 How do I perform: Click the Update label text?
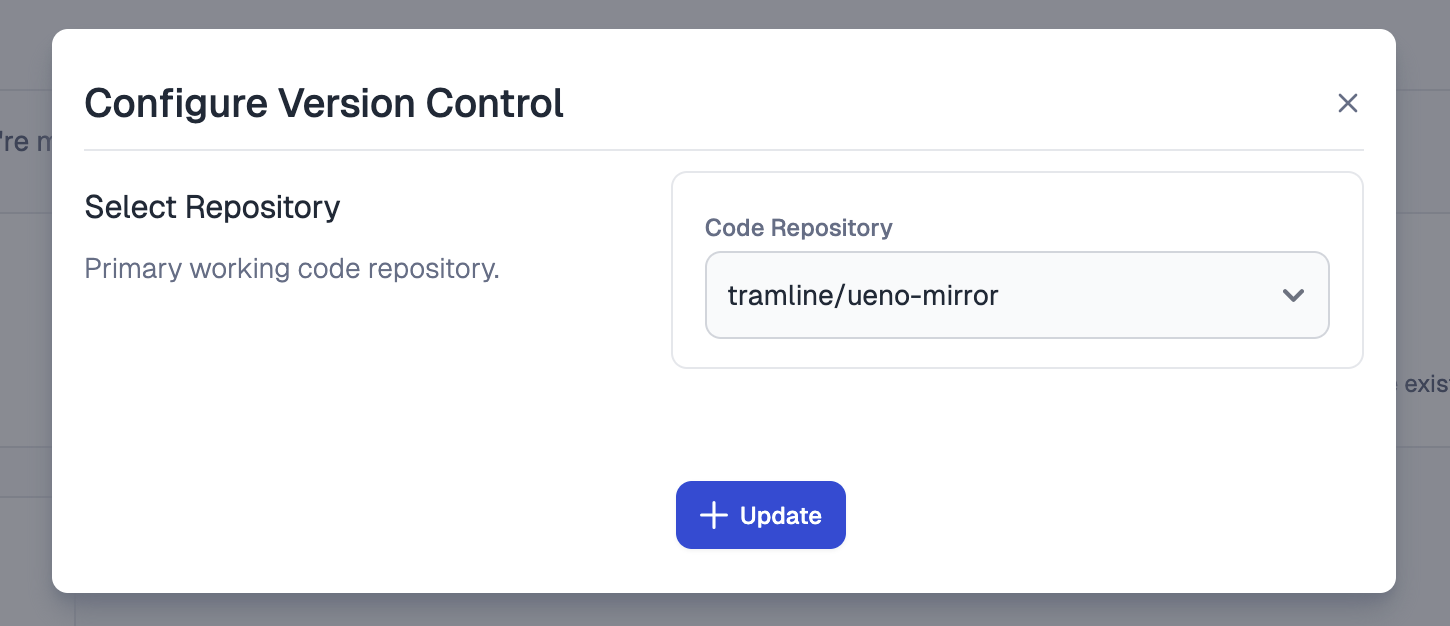pos(781,516)
